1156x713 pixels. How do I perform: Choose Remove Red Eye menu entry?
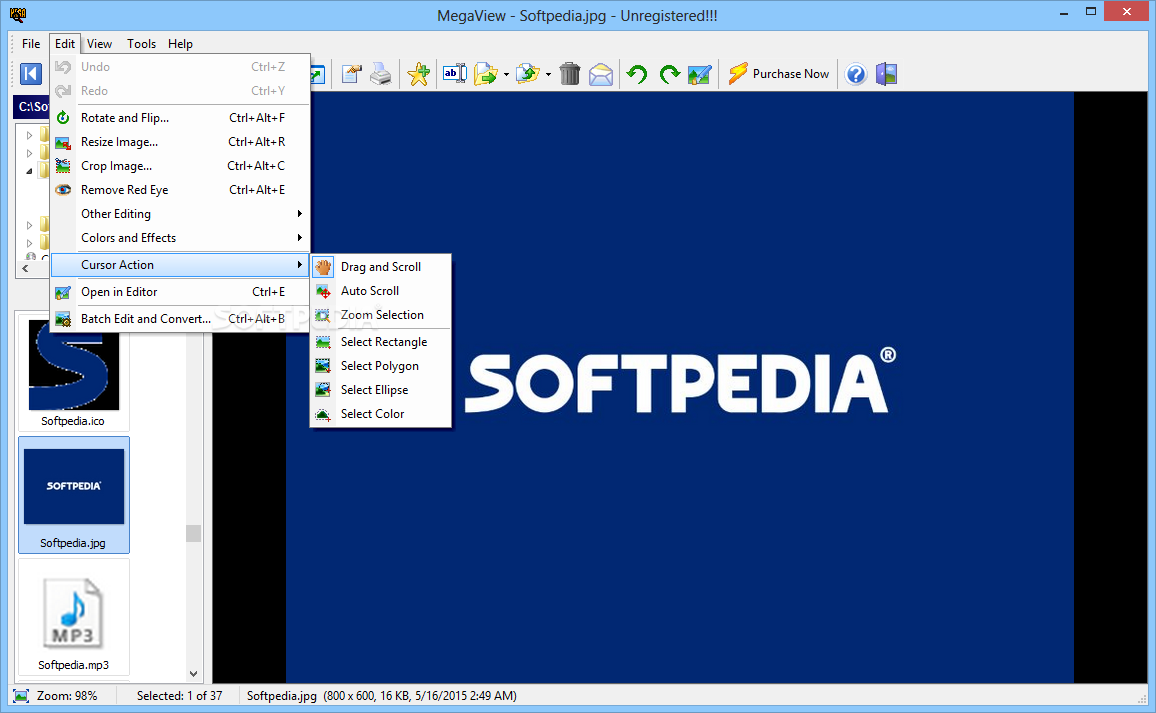click(x=180, y=189)
